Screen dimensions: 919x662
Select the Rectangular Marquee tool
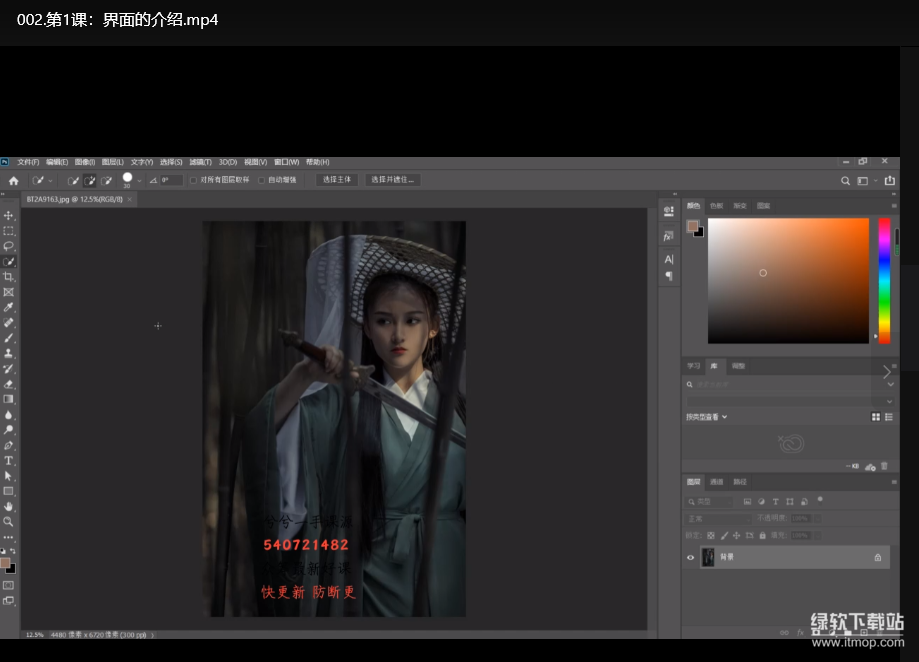(x=8, y=231)
